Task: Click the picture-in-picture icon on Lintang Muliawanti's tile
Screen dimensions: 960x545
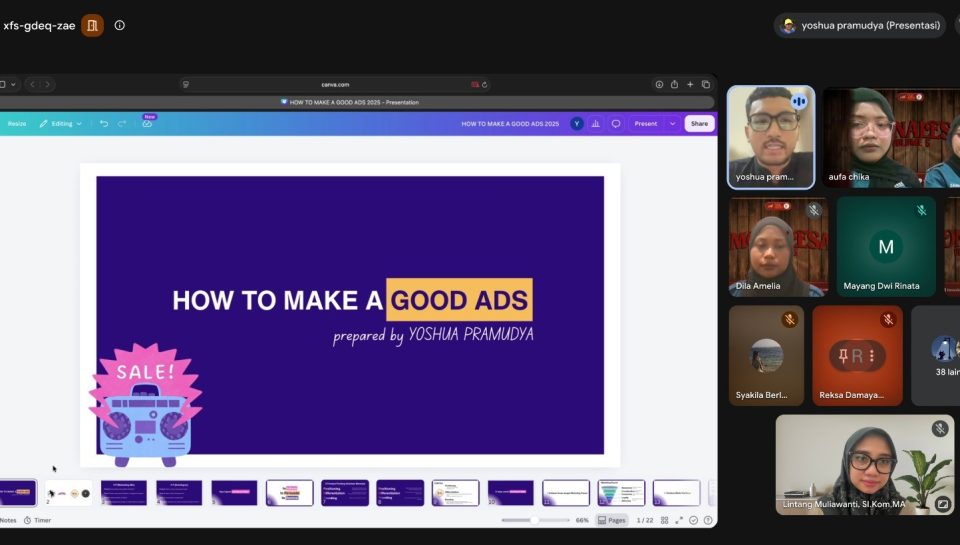Action: pos(942,504)
